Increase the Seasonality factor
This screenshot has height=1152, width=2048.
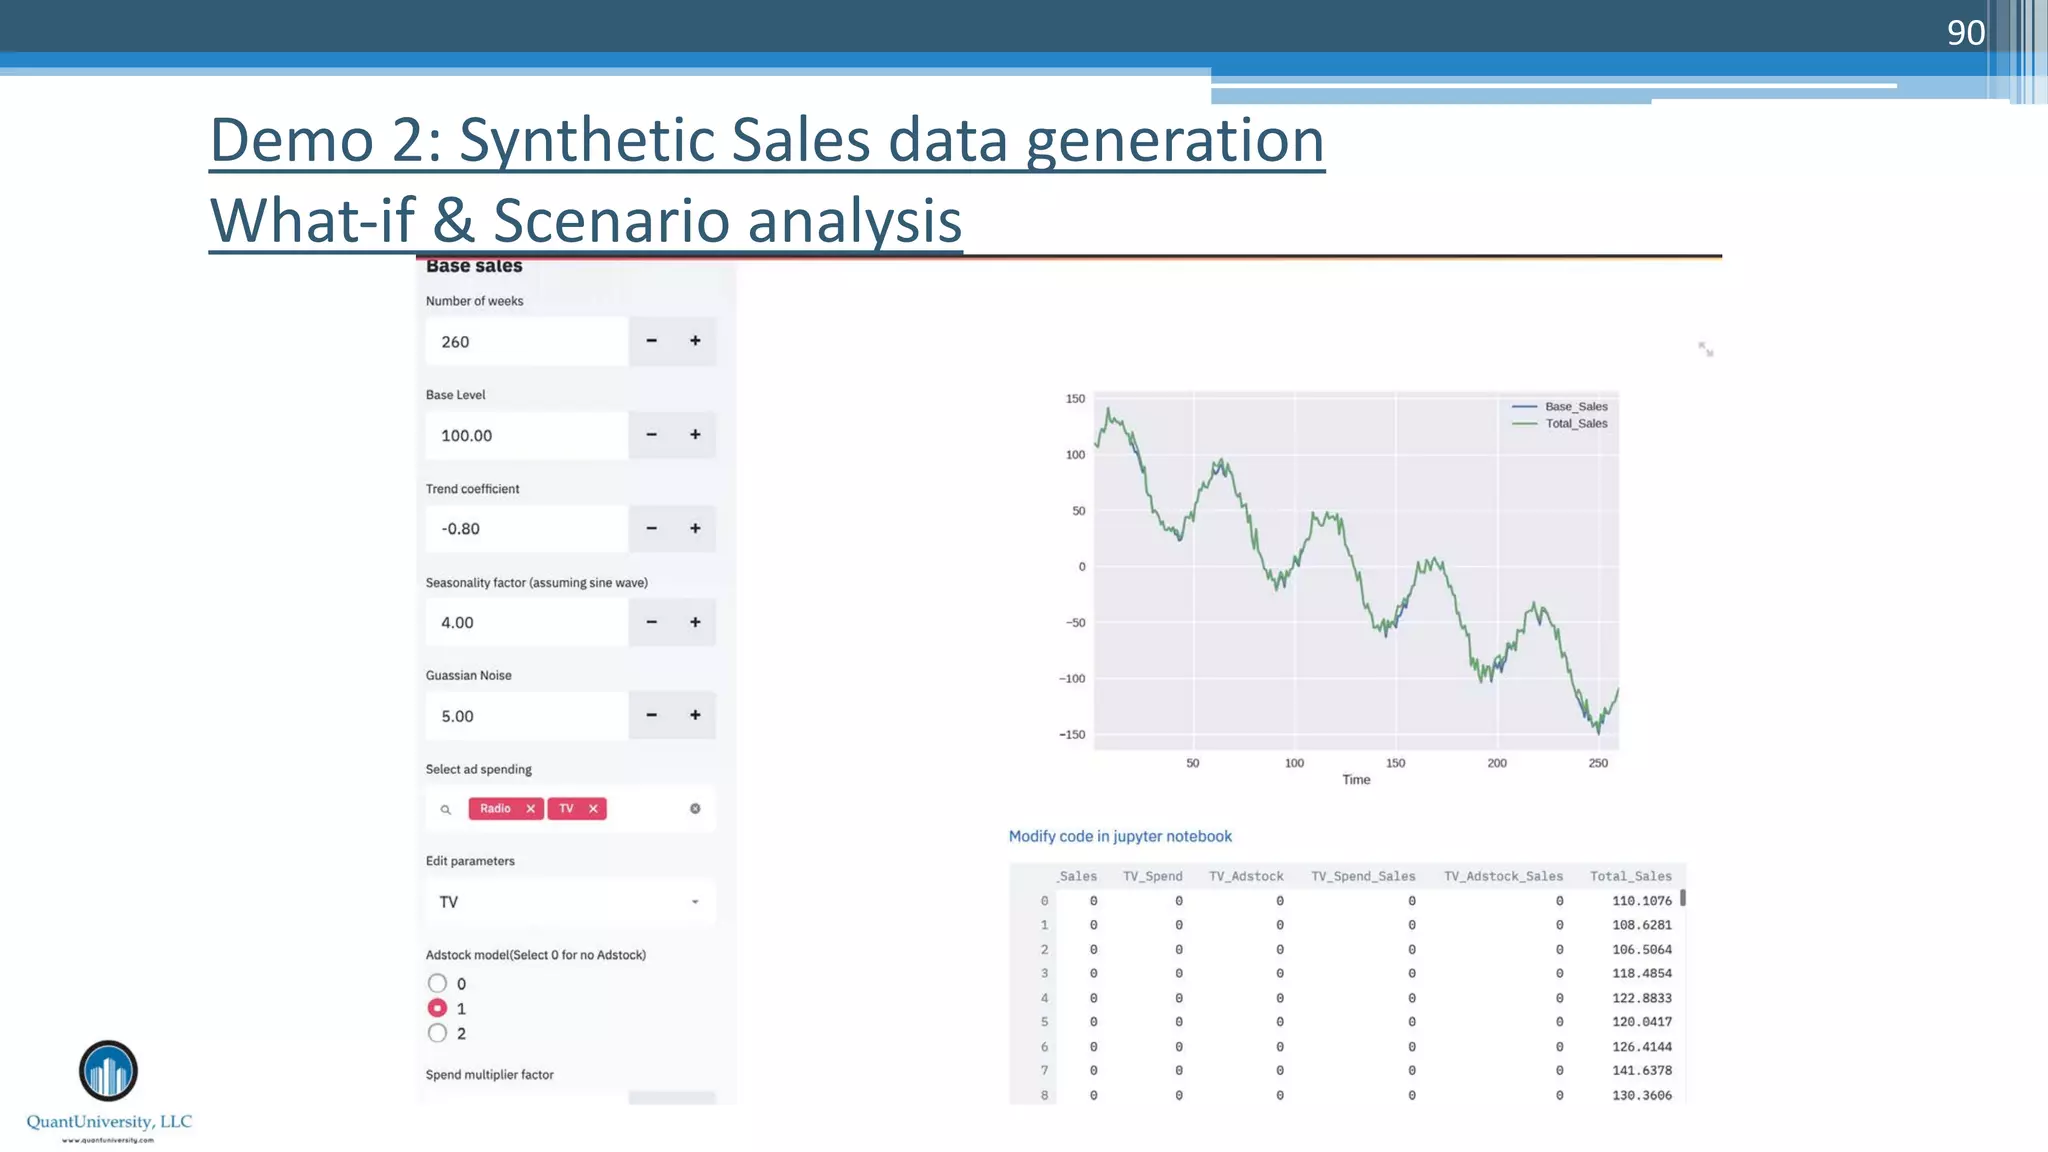(x=695, y=622)
